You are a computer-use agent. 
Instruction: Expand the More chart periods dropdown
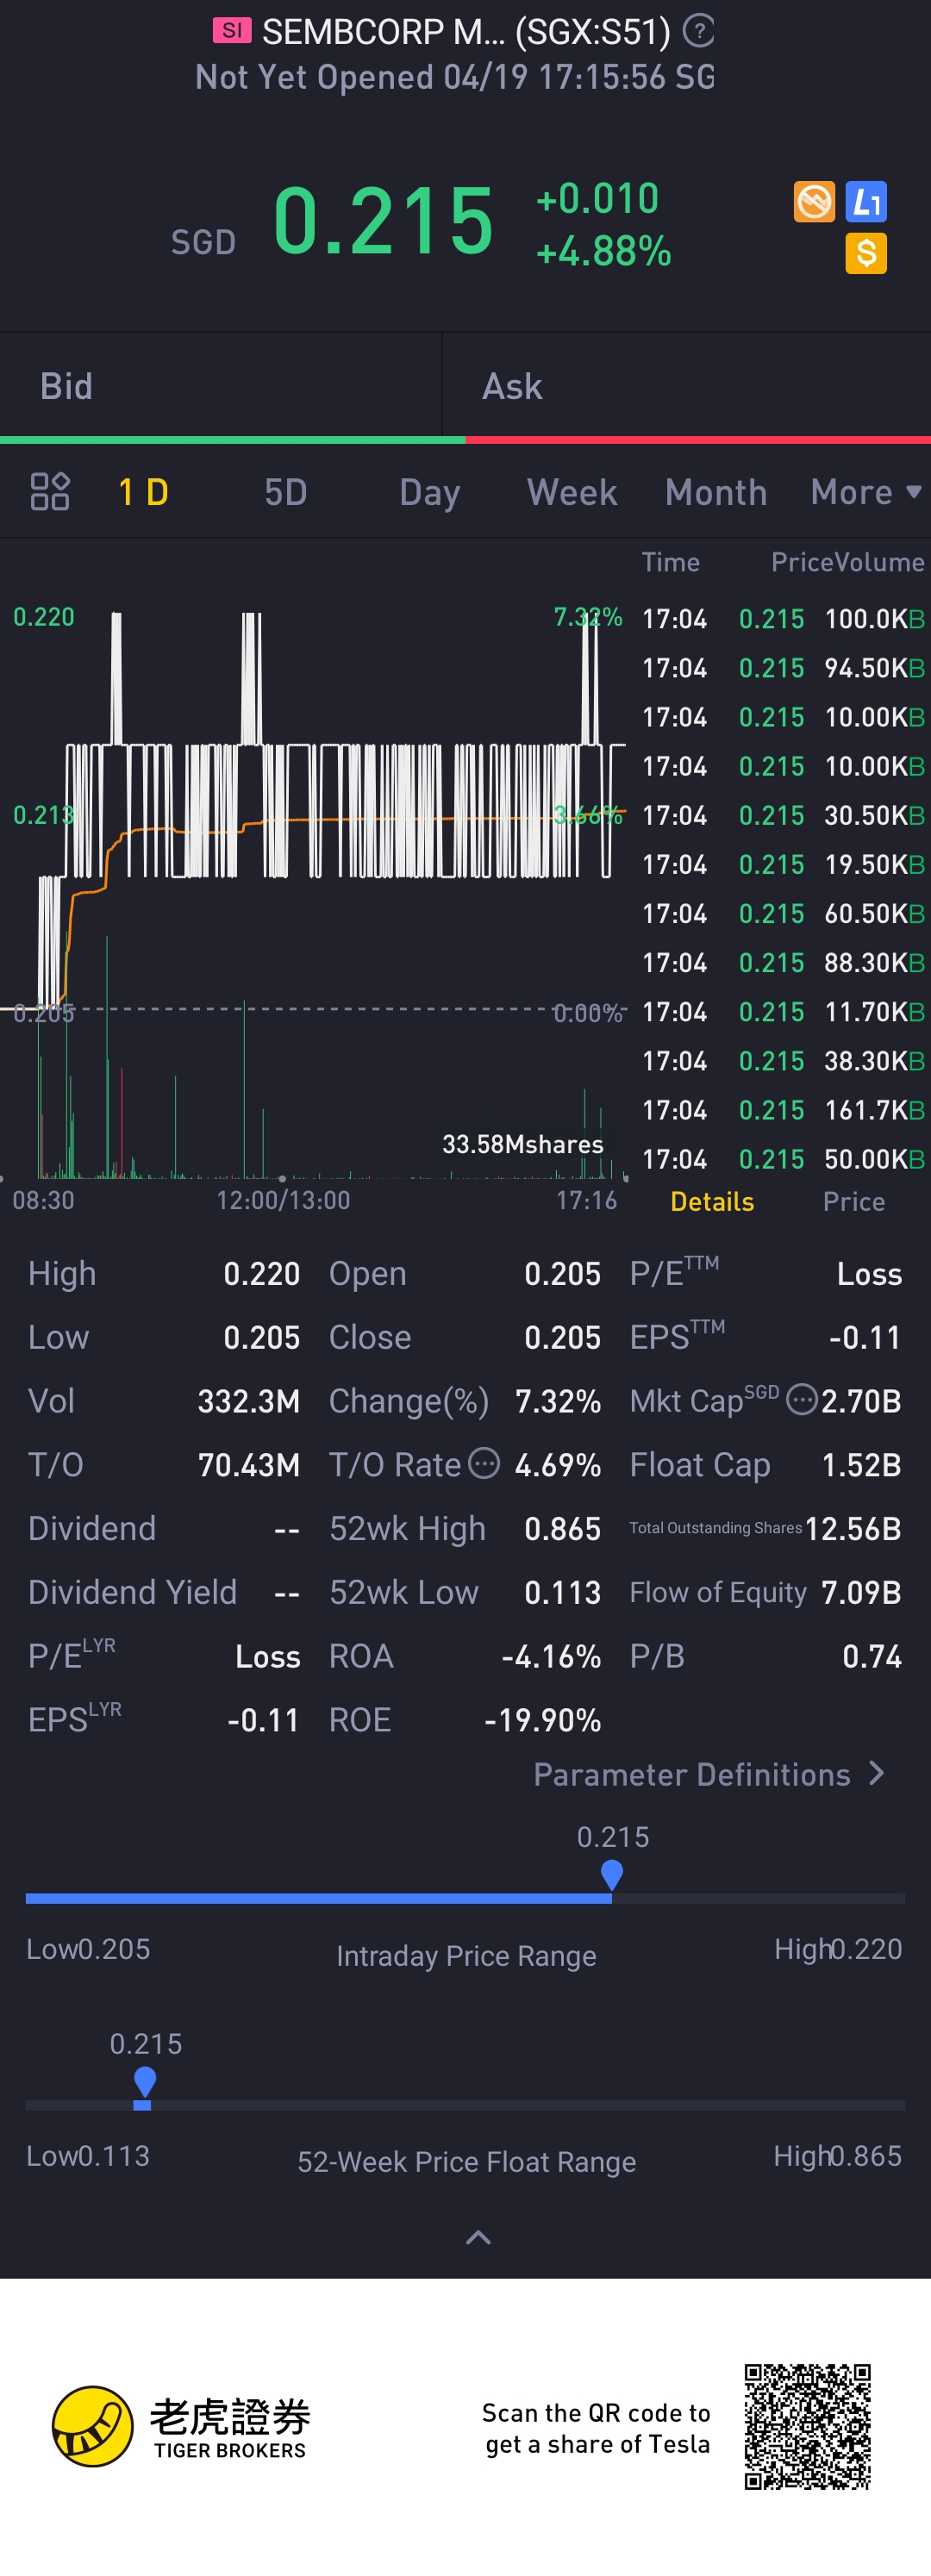865,492
